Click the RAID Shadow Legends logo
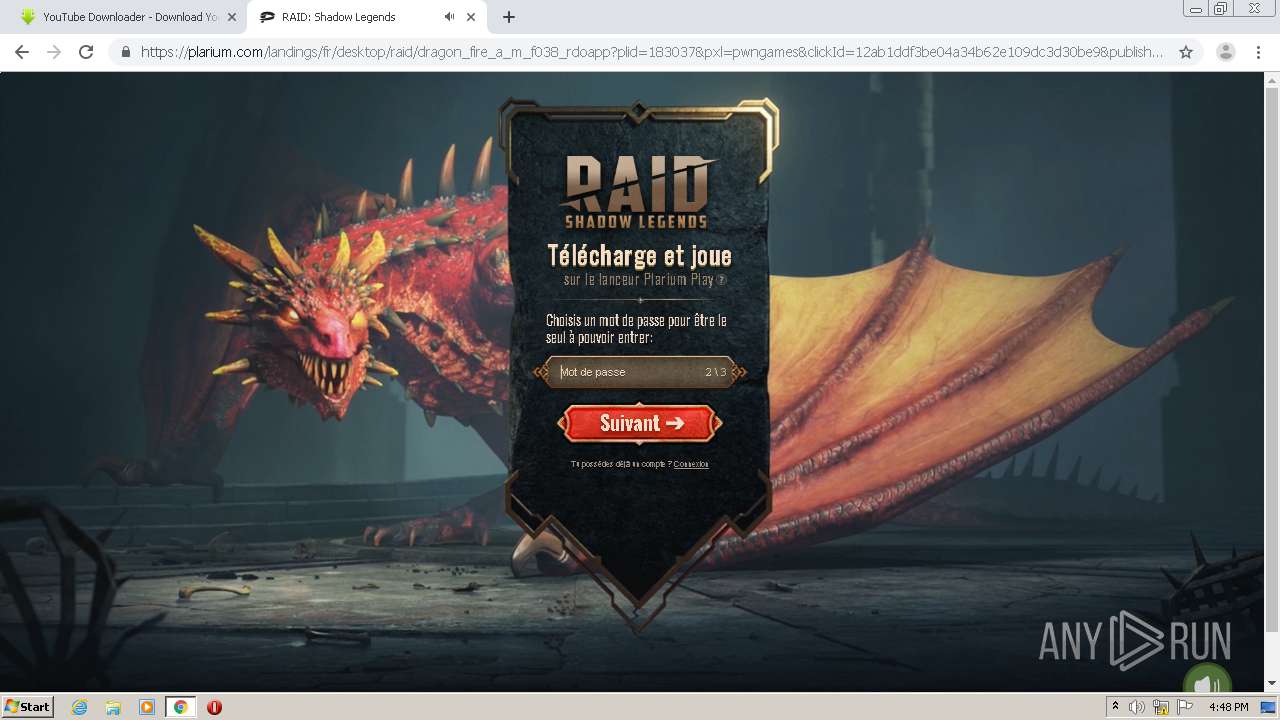This screenshot has width=1280, height=720. pos(638,191)
